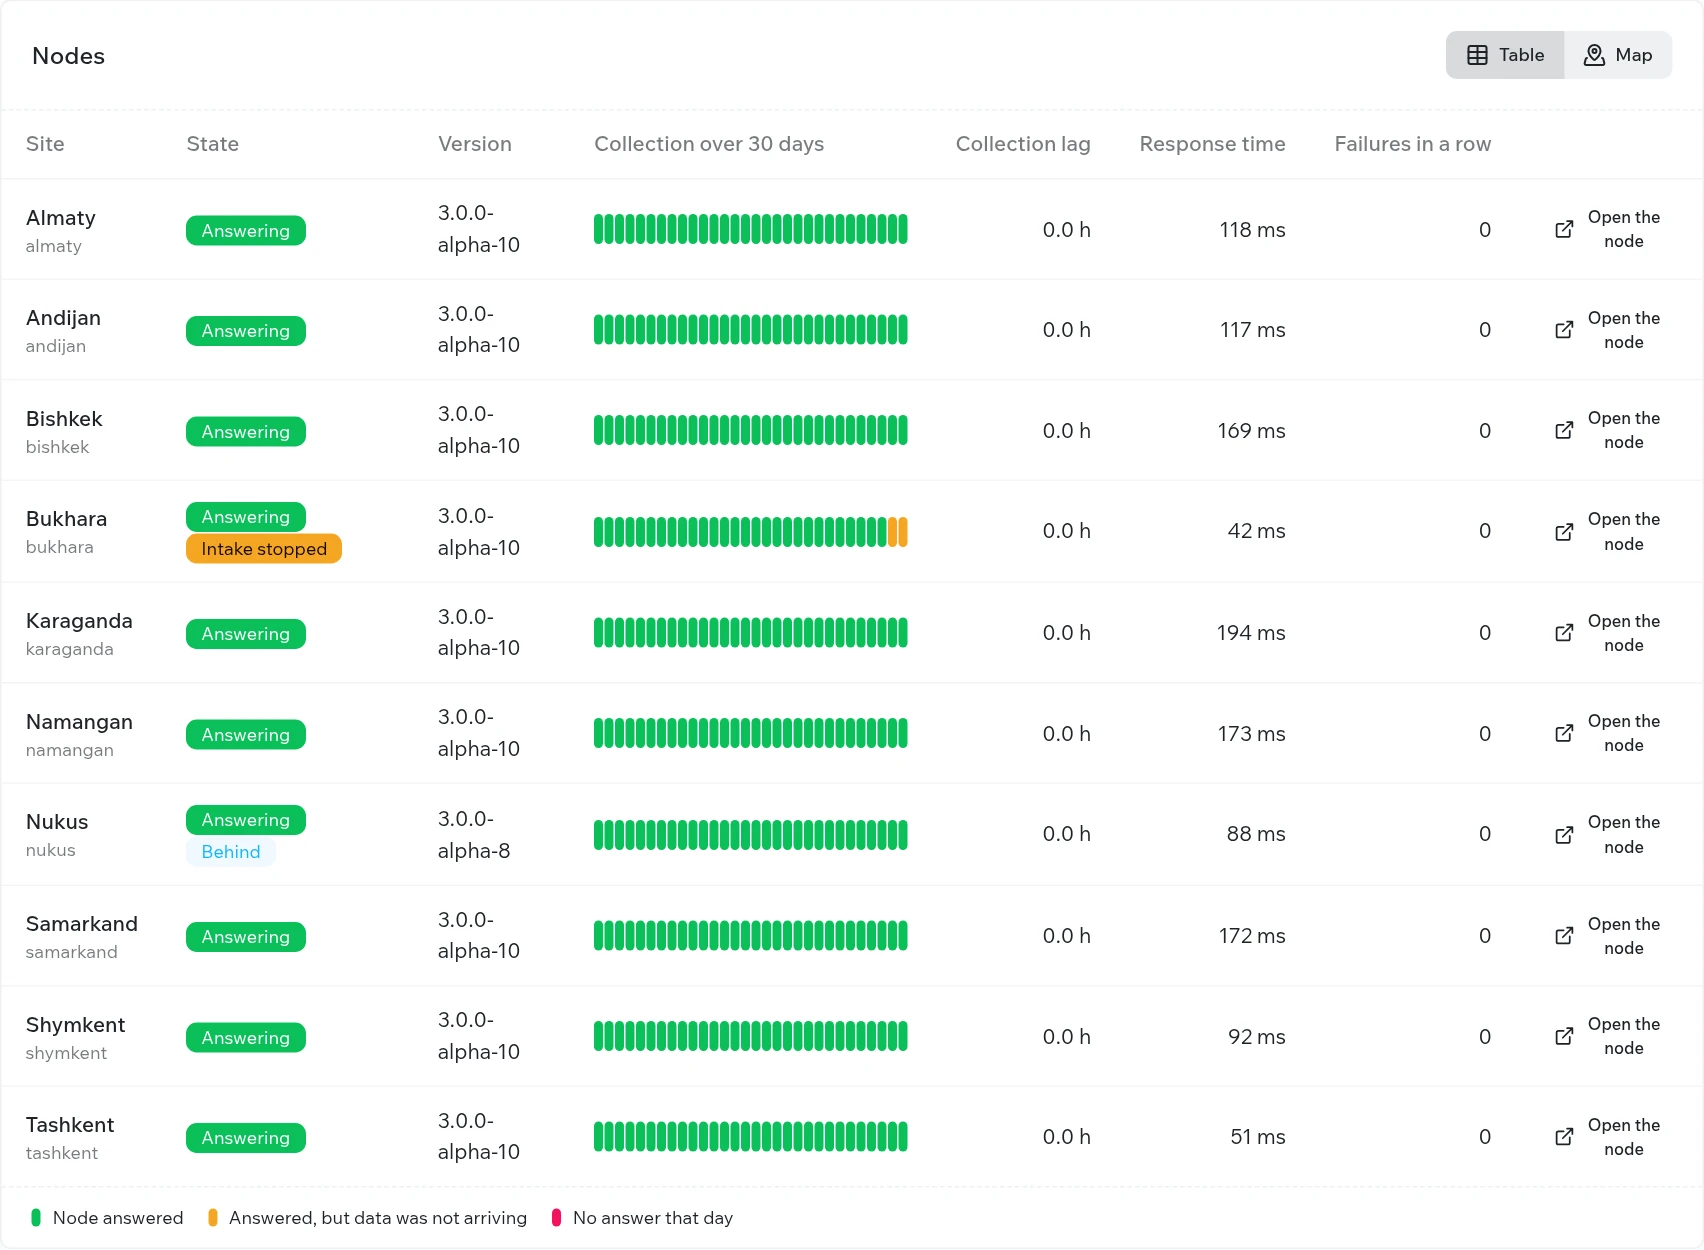
Task: Switch to the Map view tab
Action: [1618, 55]
